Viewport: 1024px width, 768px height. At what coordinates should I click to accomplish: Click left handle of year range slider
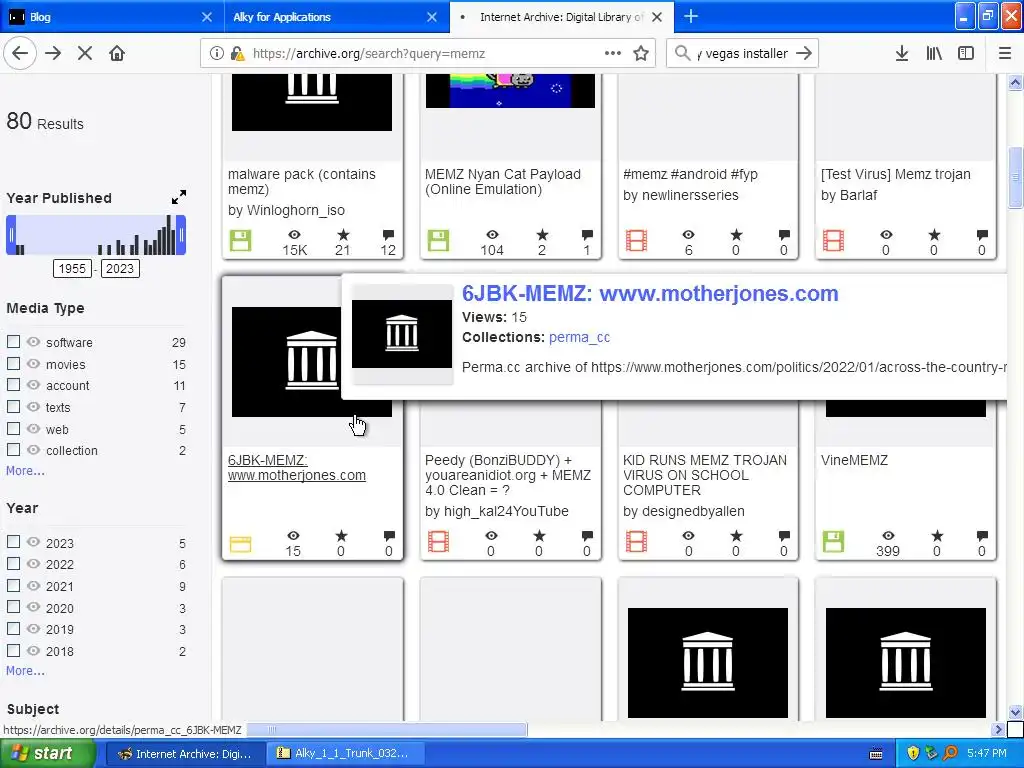click(10, 235)
